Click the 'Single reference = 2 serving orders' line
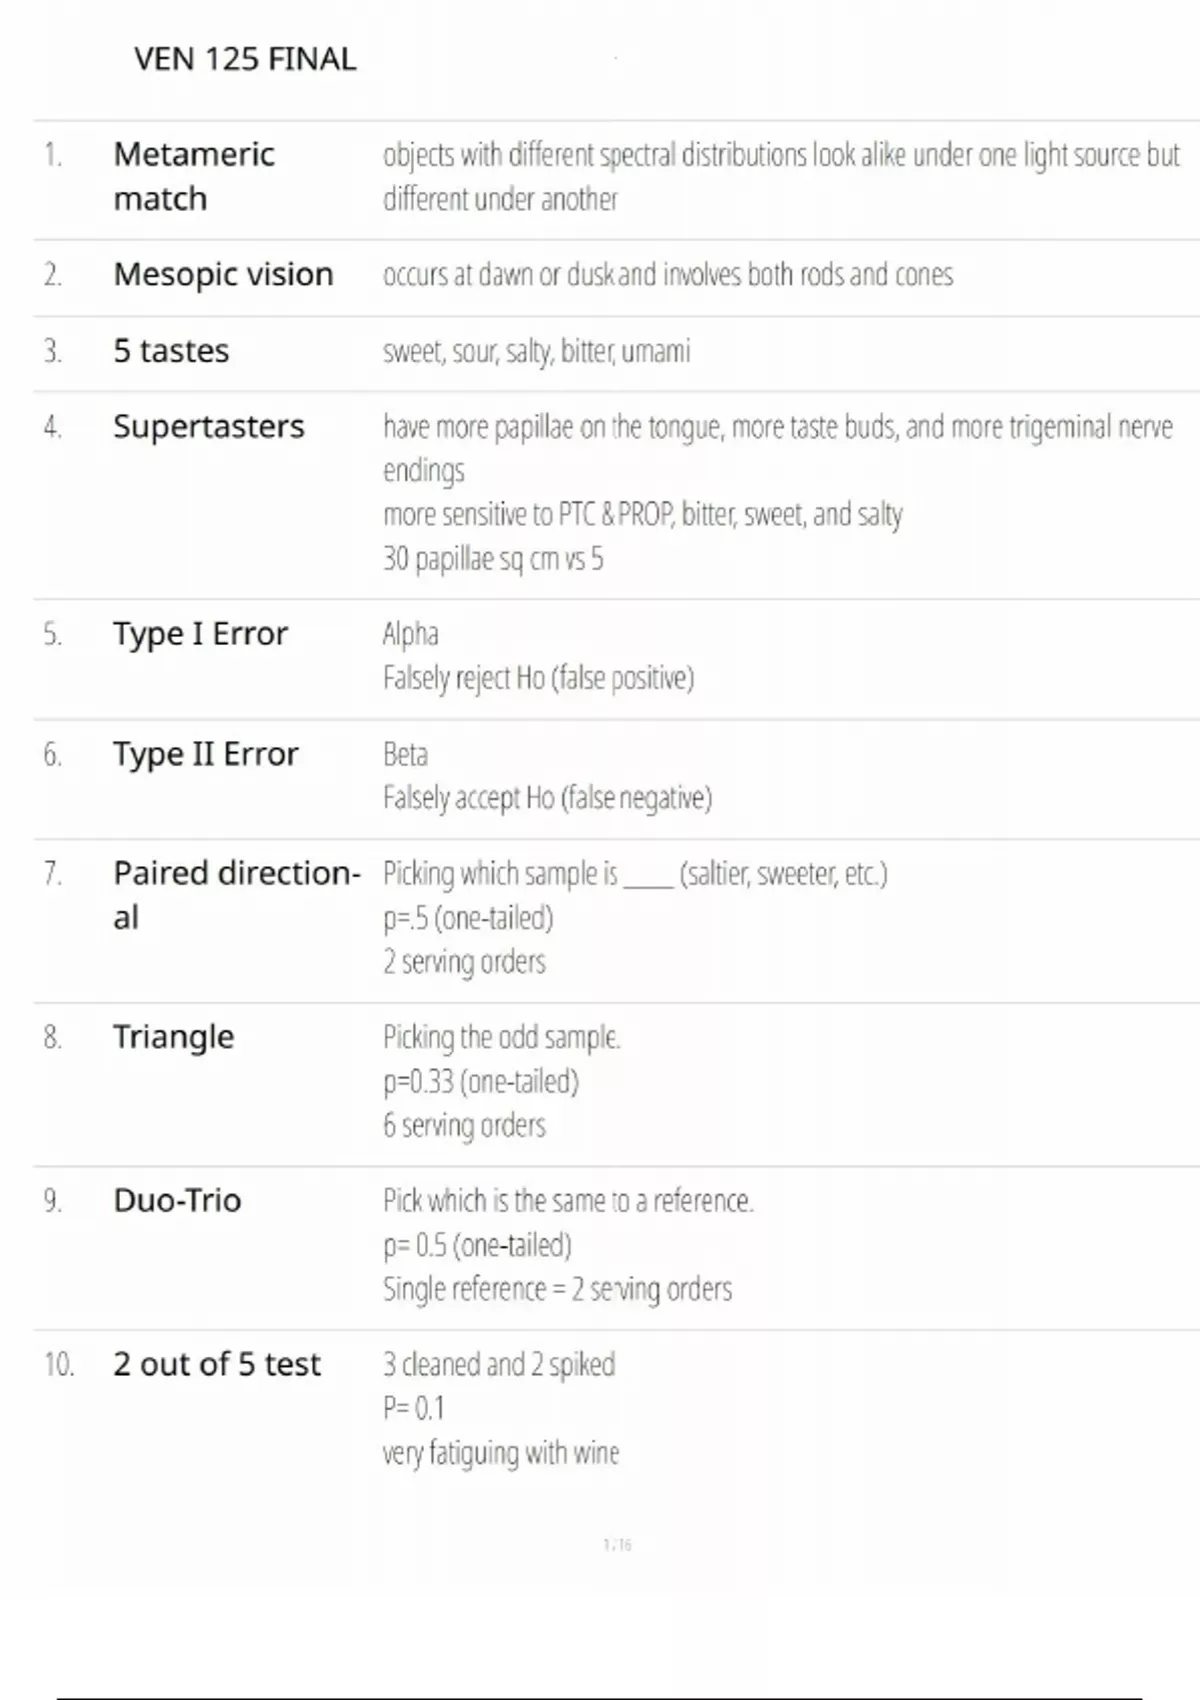This screenshot has width=1200, height=1700. pyautogui.click(x=557, y=1289)
